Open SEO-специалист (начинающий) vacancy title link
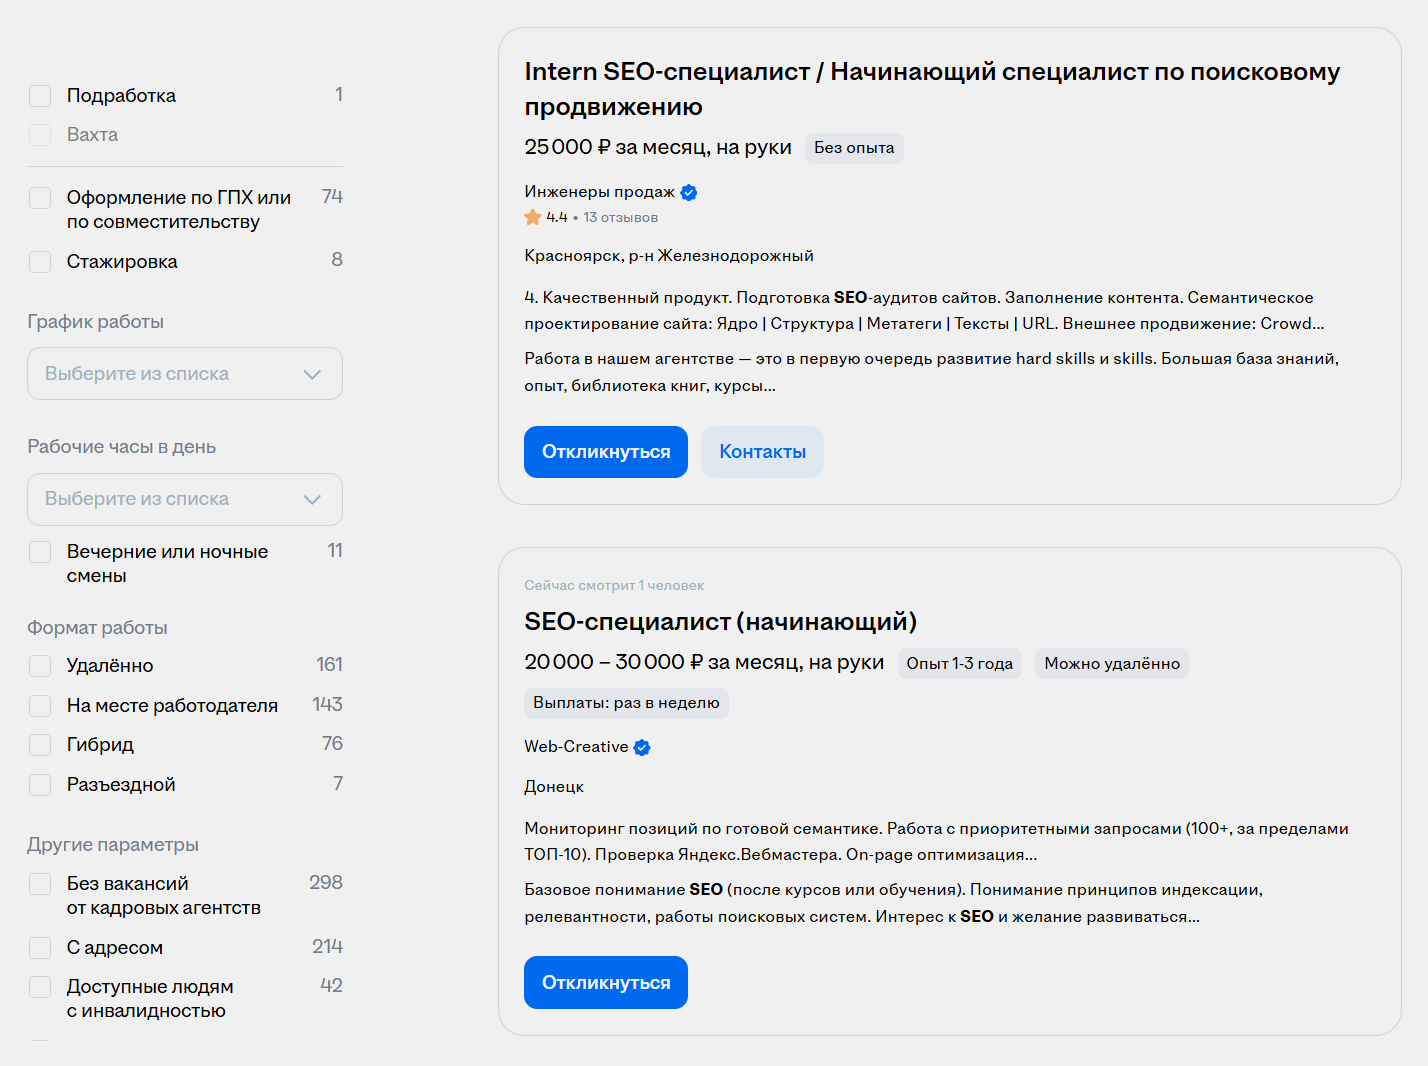 (x=720, y=622)
